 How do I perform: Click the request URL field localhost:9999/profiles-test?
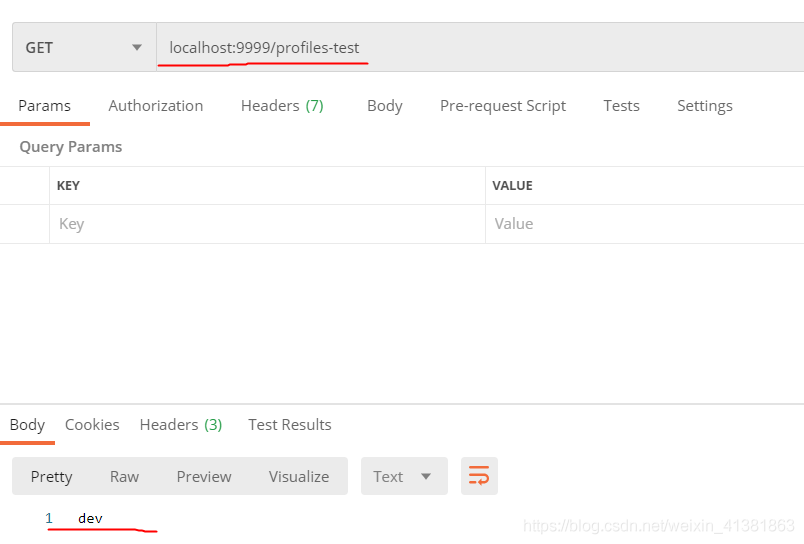pos(480,47)
